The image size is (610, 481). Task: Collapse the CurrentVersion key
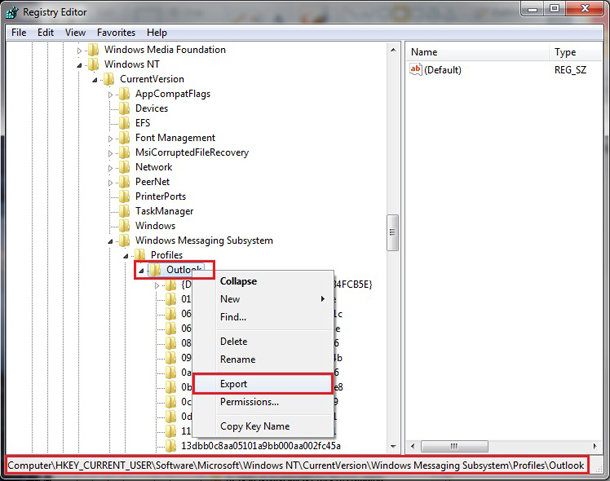point(95,80)
